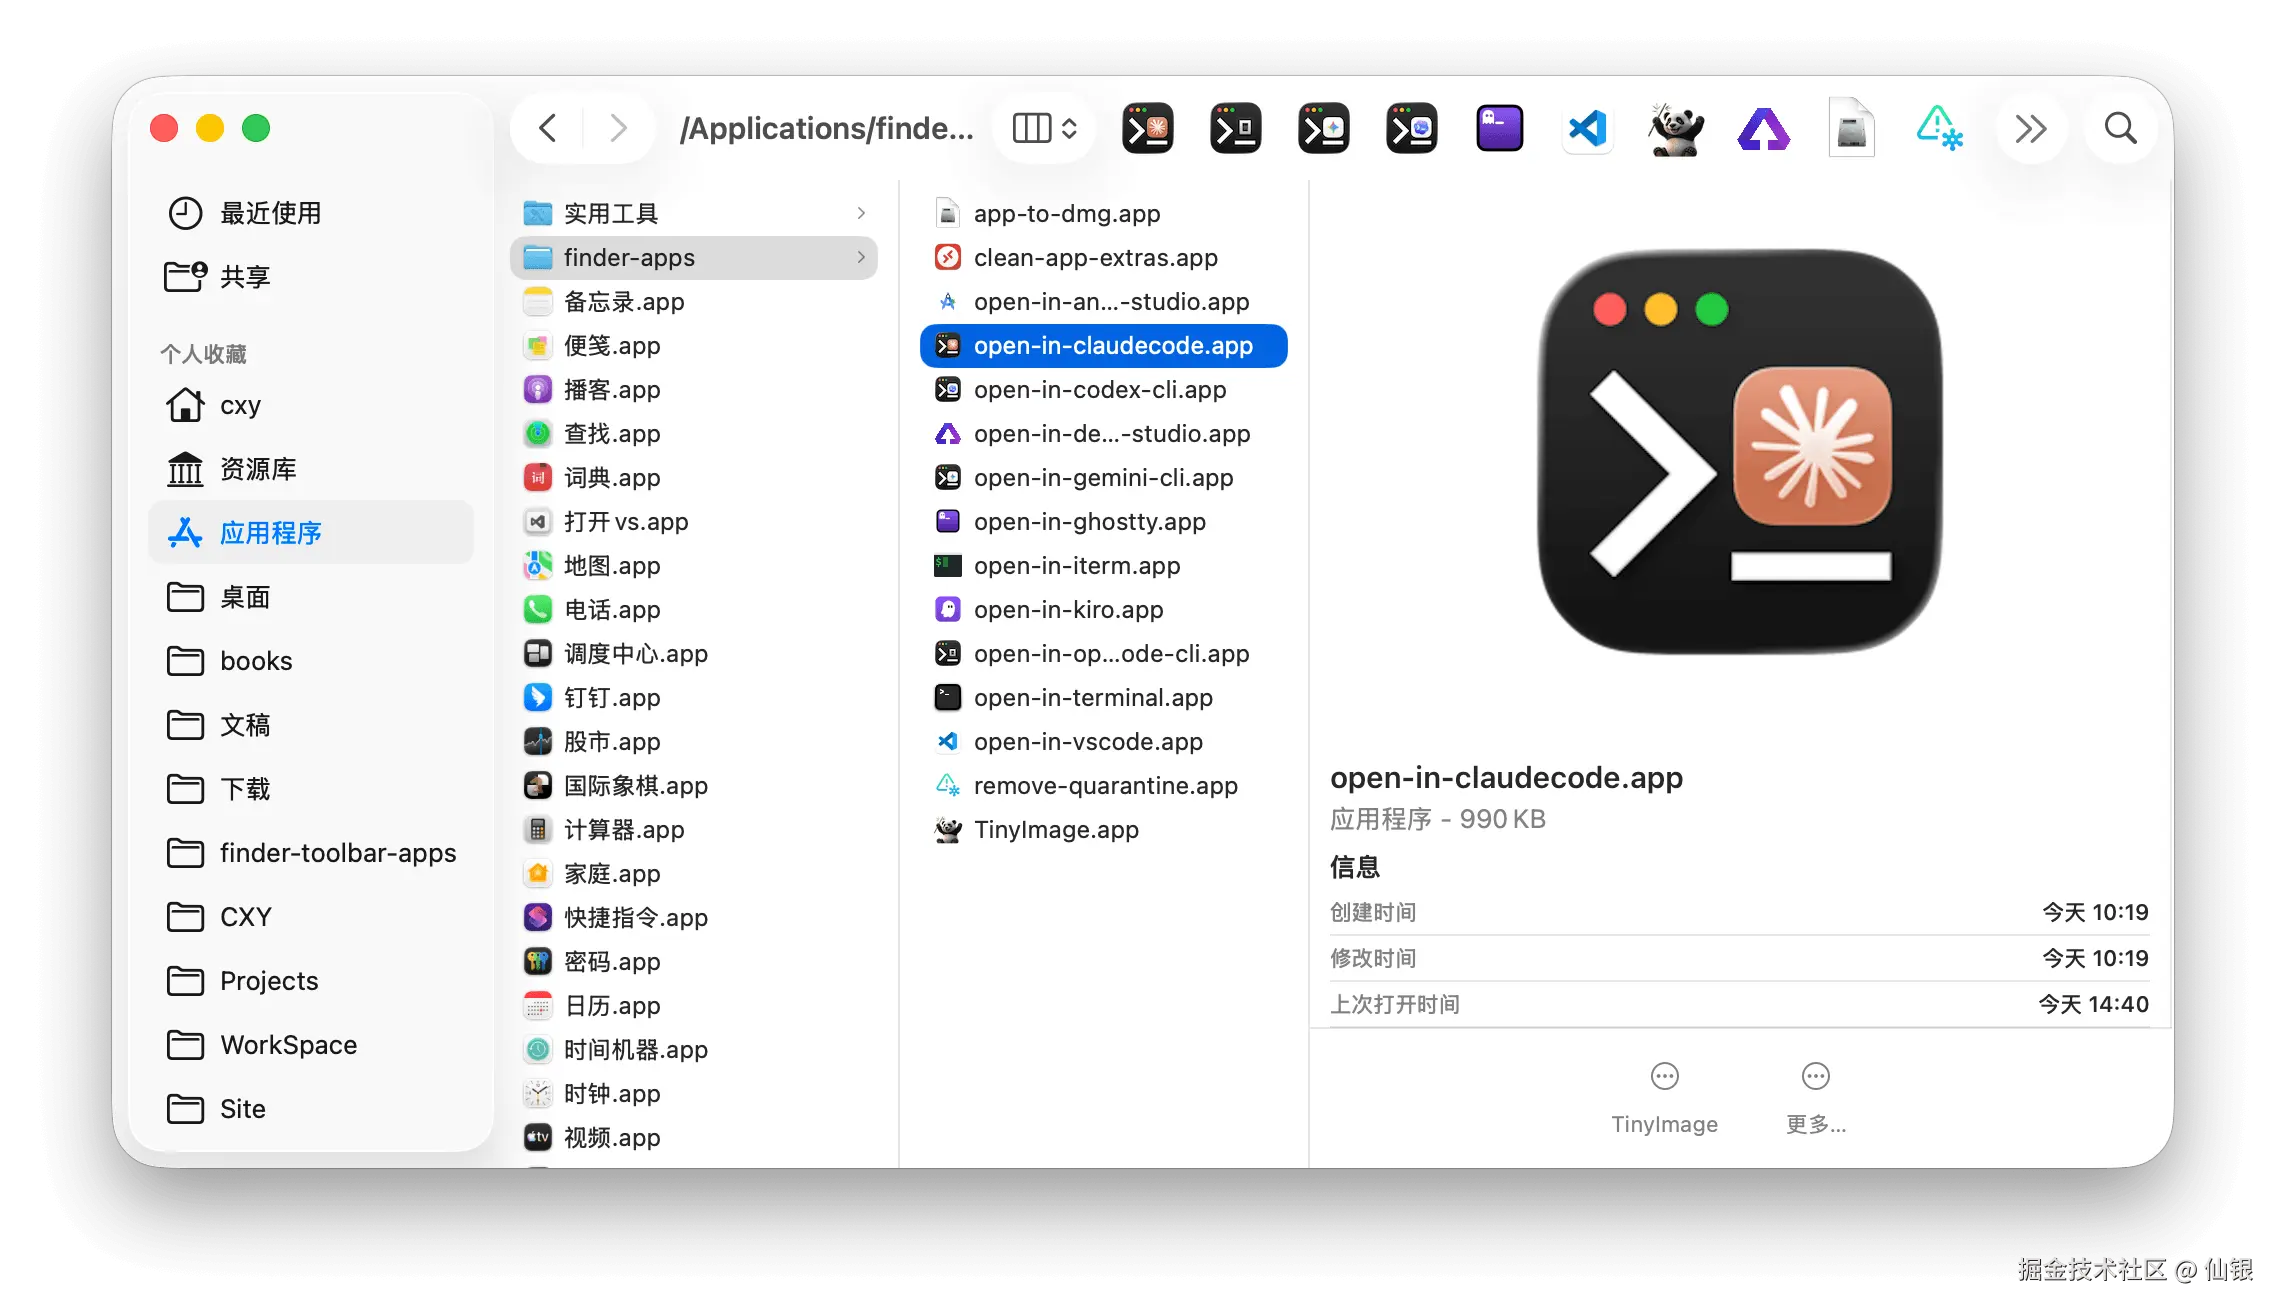Click the purple triangle DevEco Studio toolbar icon
Screen dimensions: 2286x1316
click(1763, 128)
